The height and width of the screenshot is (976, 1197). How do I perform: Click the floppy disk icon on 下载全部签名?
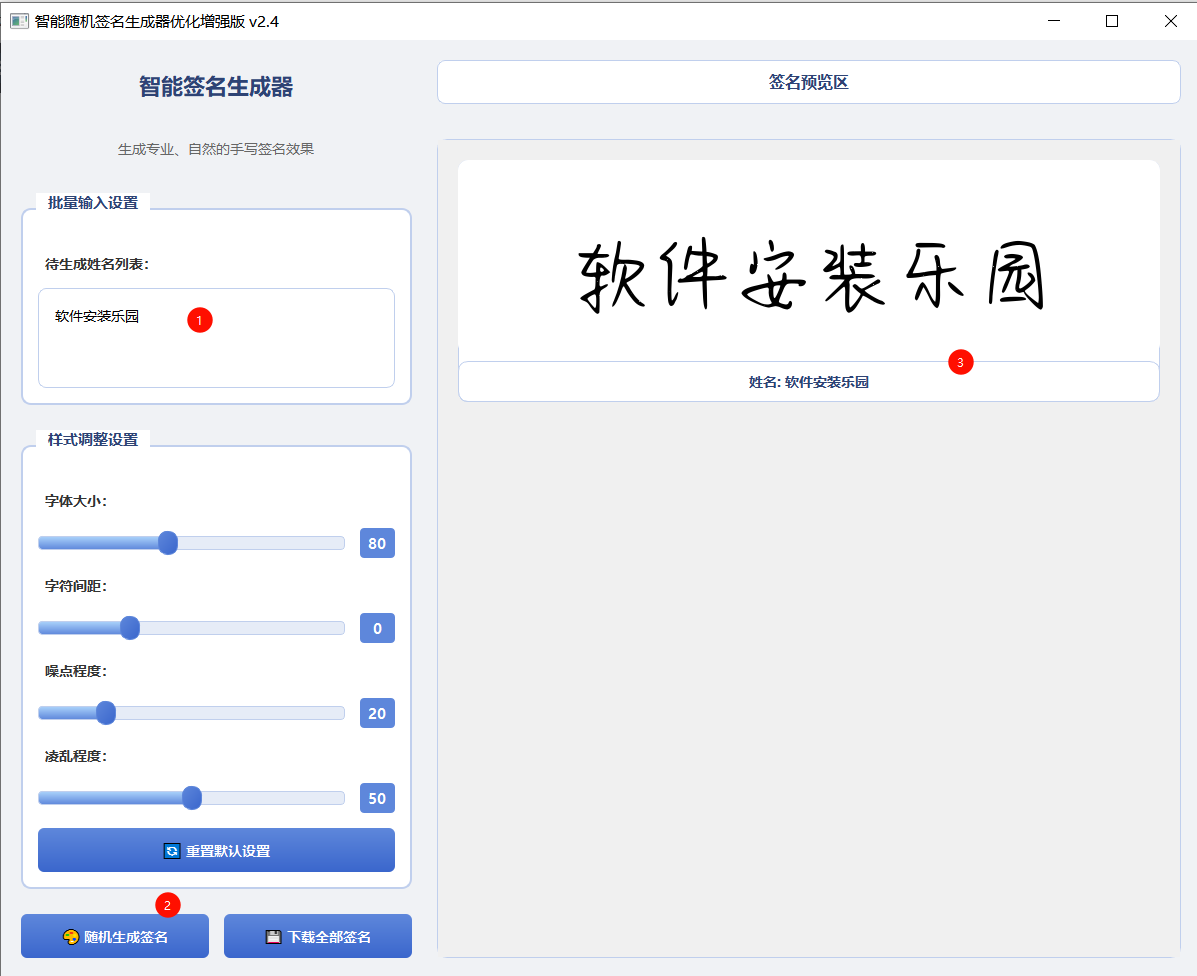click(273, 937)
